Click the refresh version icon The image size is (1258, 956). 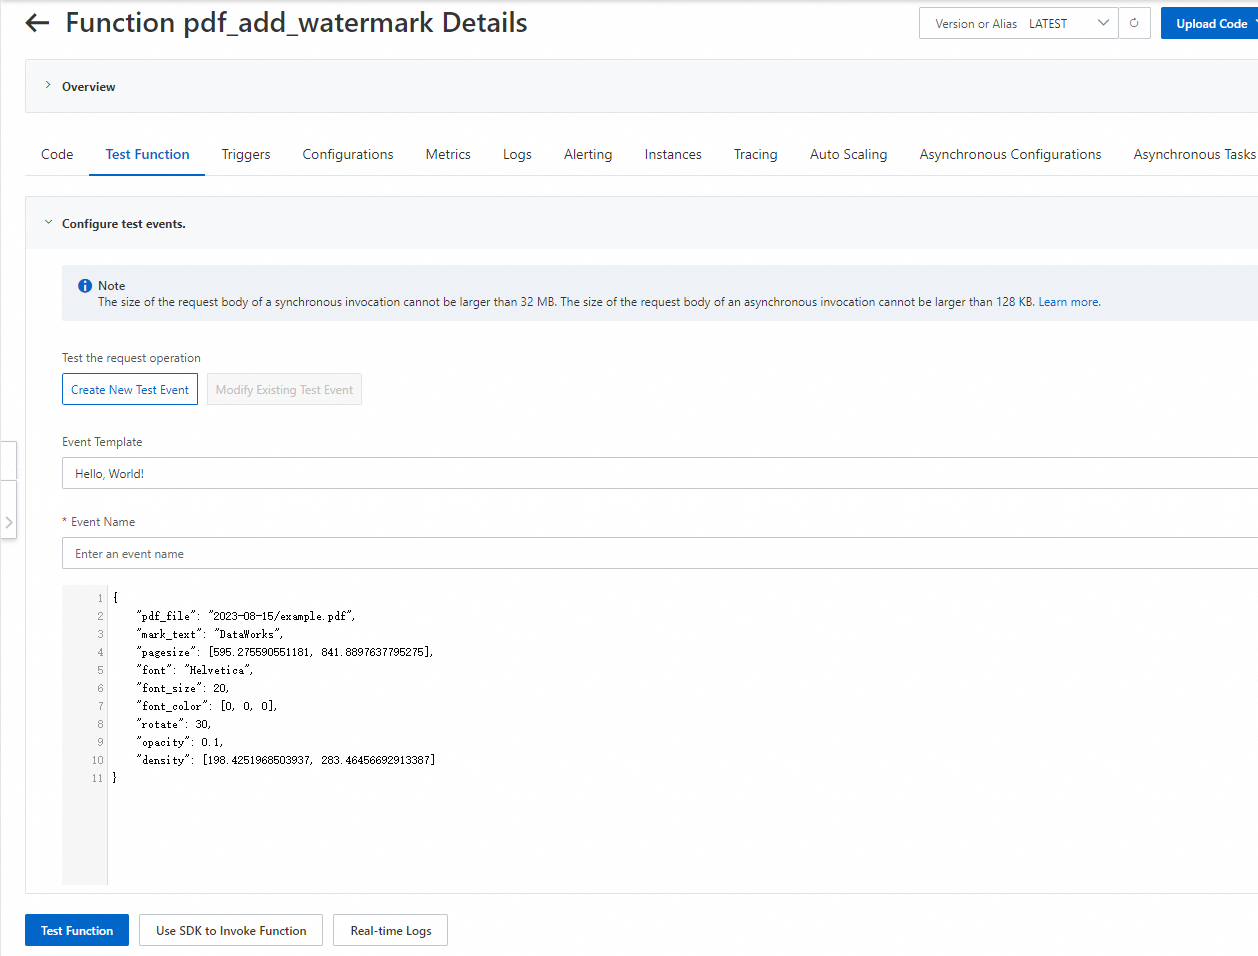(x=1134, y=23)
